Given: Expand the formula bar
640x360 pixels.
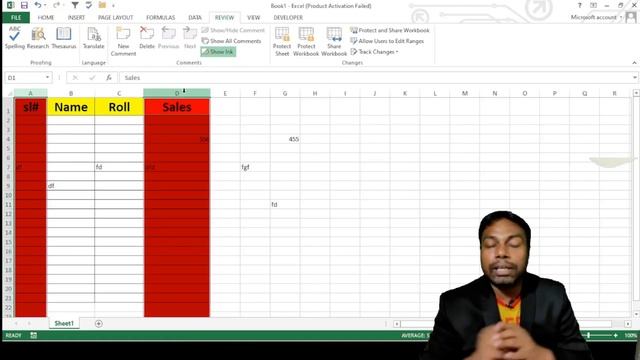Looking at the screenshot, I should [x=635, y=78].
